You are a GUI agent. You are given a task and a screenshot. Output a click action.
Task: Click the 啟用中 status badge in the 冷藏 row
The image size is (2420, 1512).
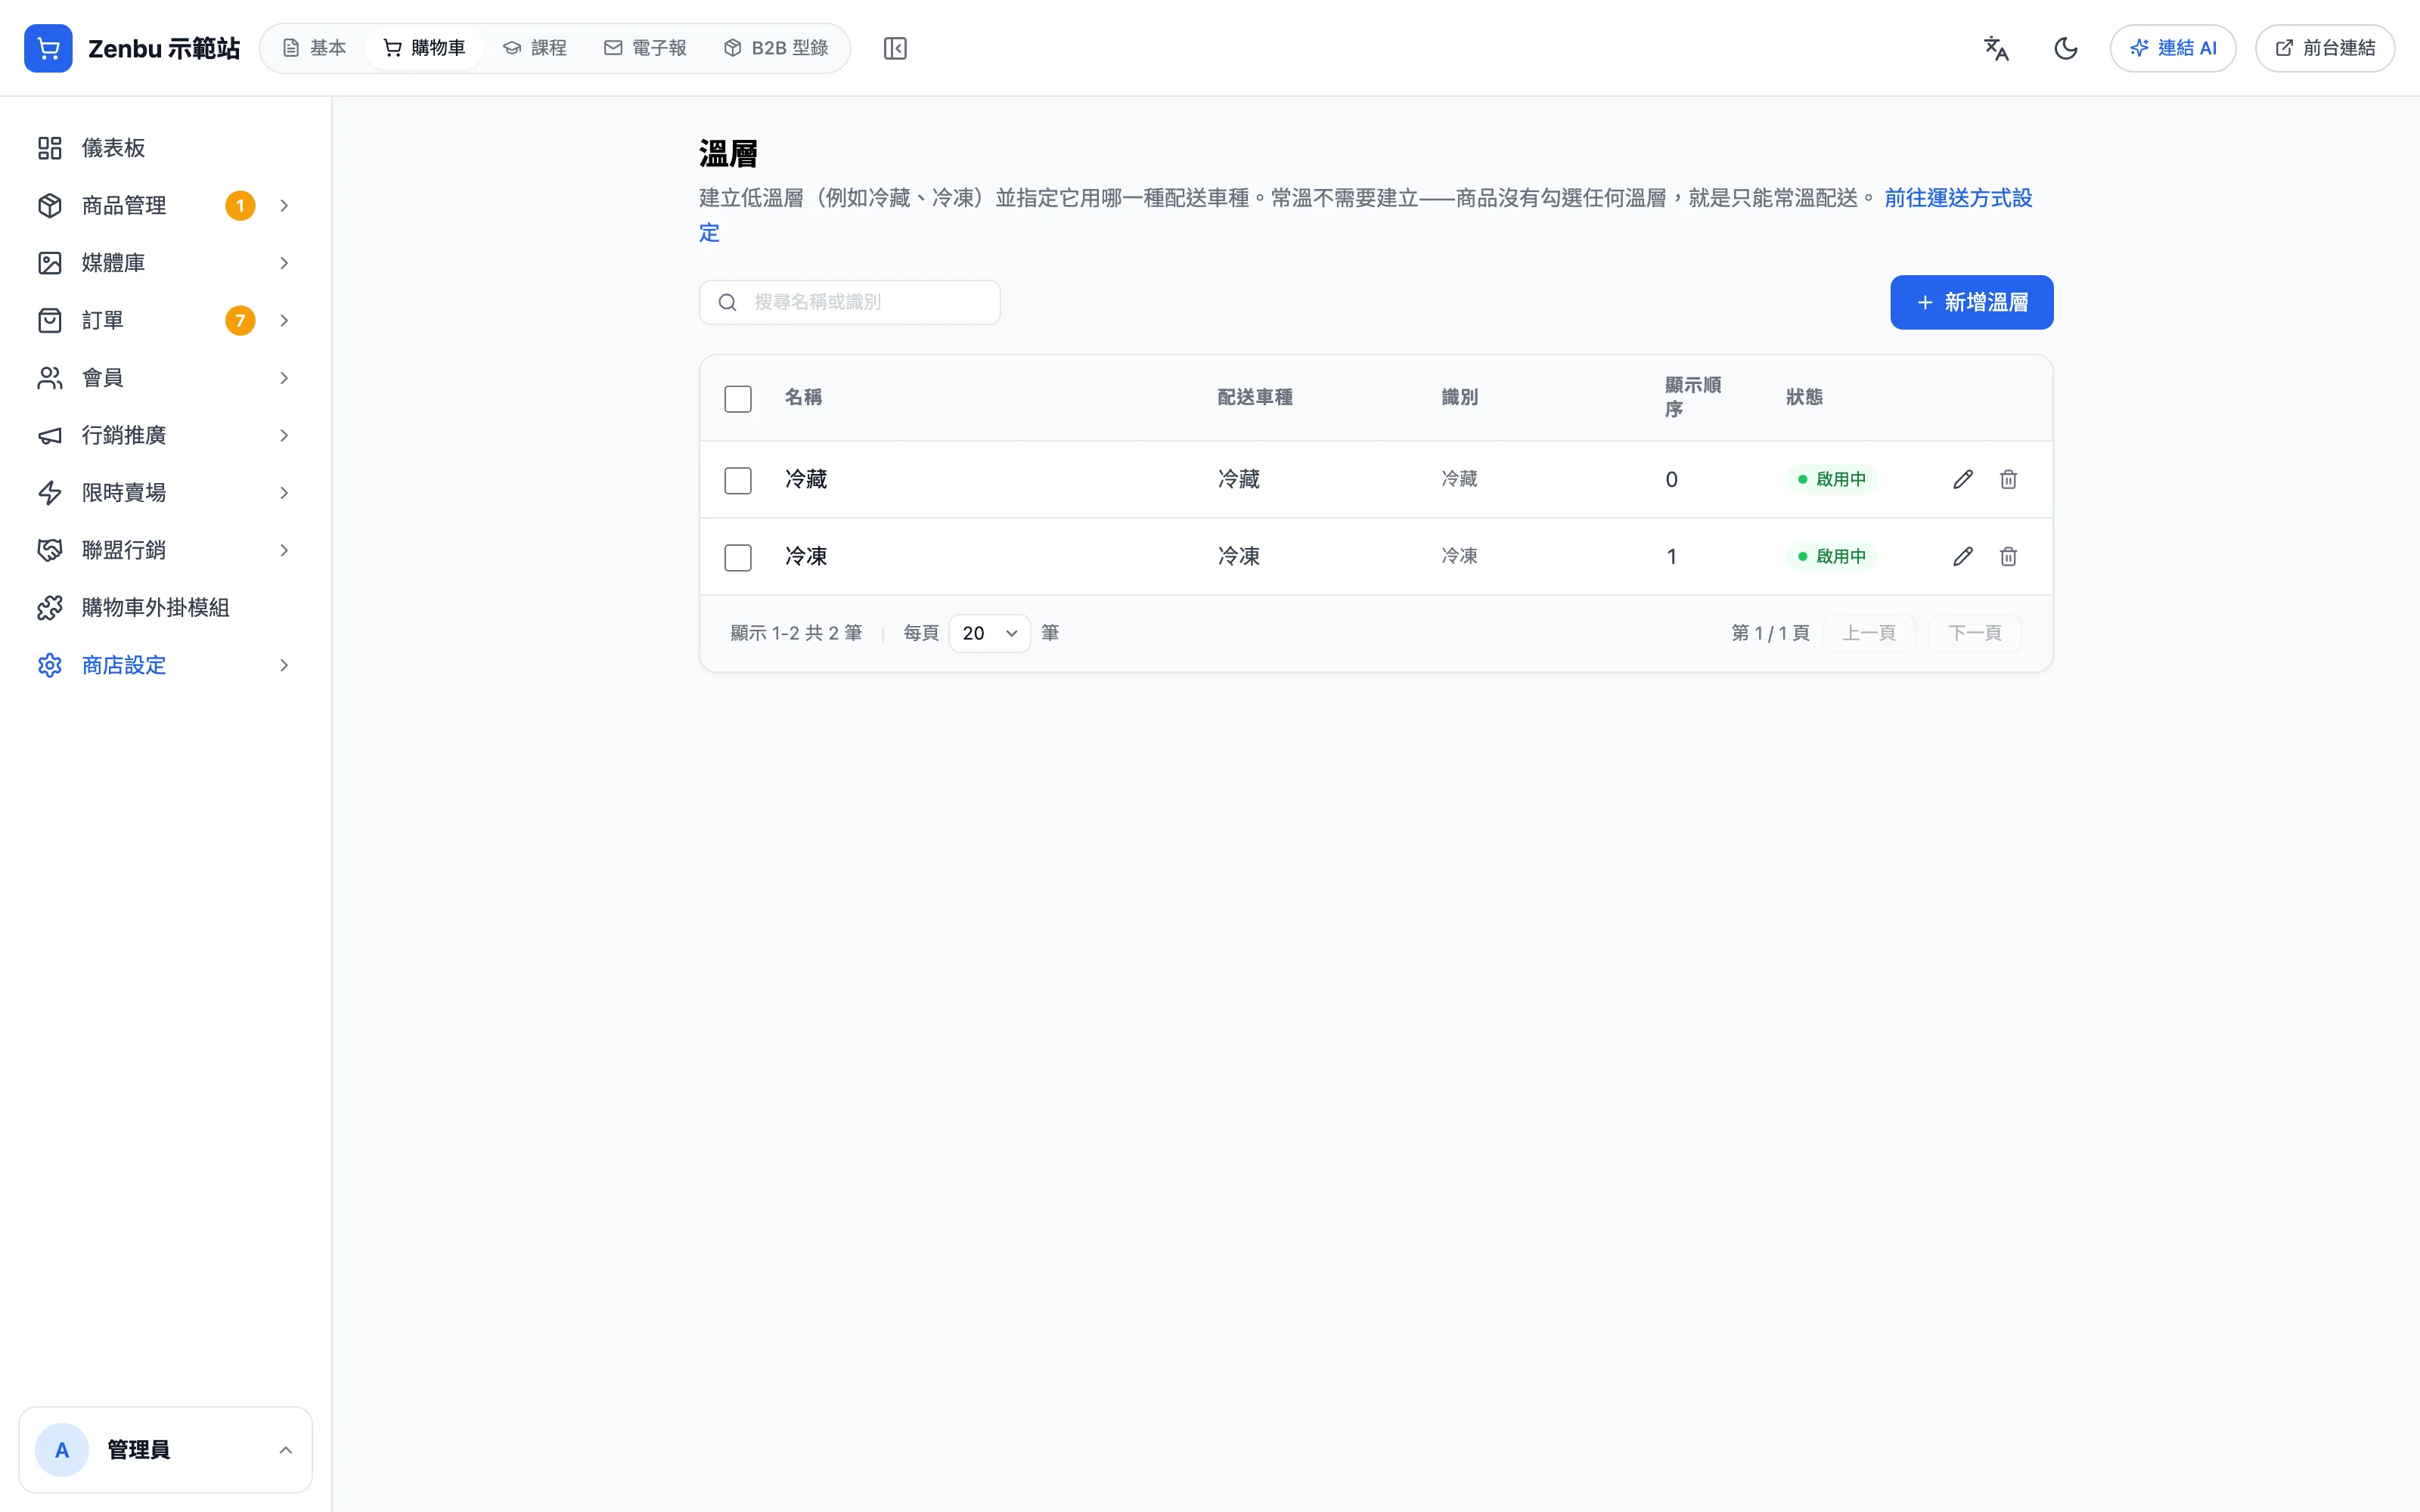click(x=1831, y=479)
